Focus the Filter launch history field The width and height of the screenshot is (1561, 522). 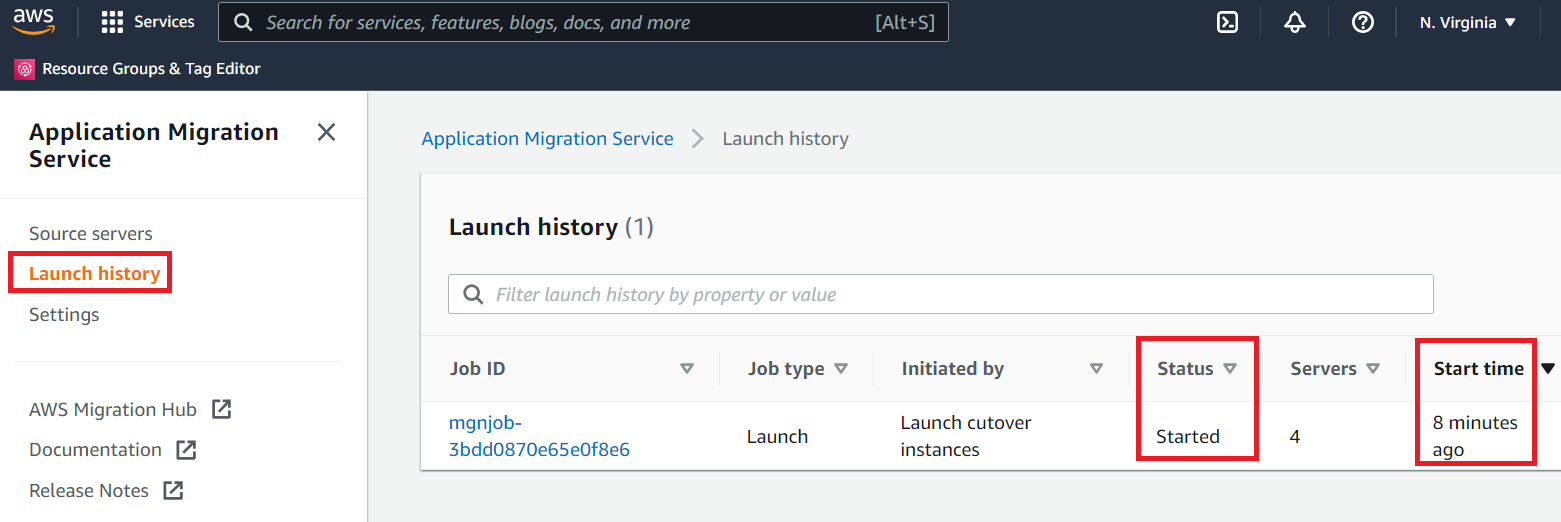tap(941, 294)
